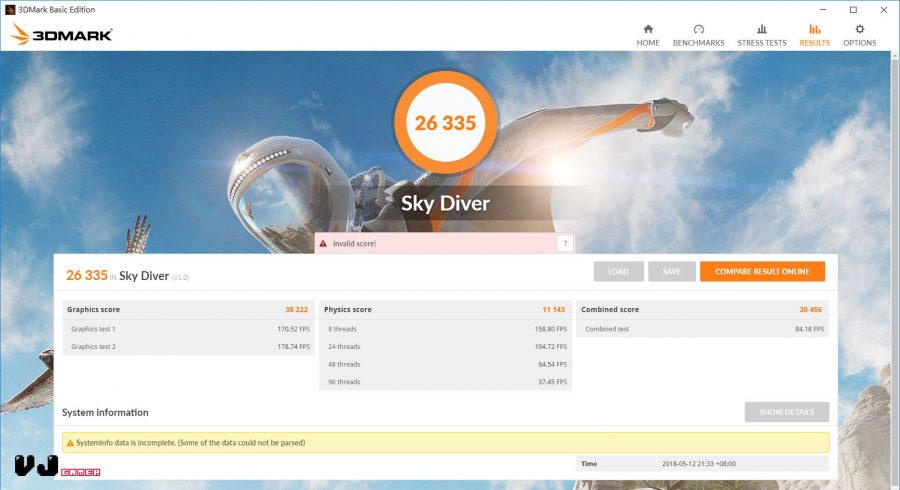Click COMPARE RESULT ONLINE button
Viewport: 900px width, 490px height.
click(x=762, y=271)
